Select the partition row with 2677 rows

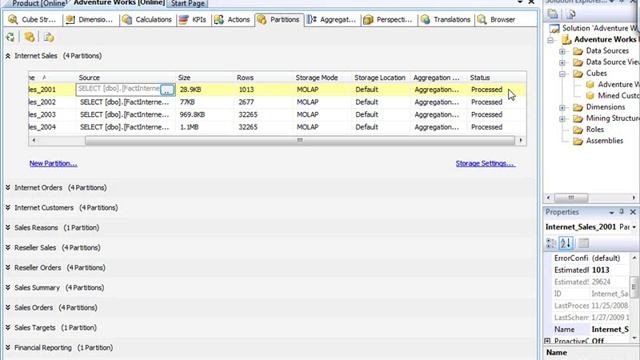(277, 102)
